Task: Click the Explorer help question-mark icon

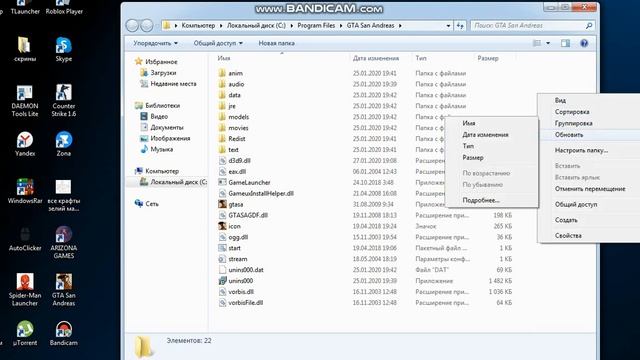Action: pyautogui.click(x=584, y=43)
